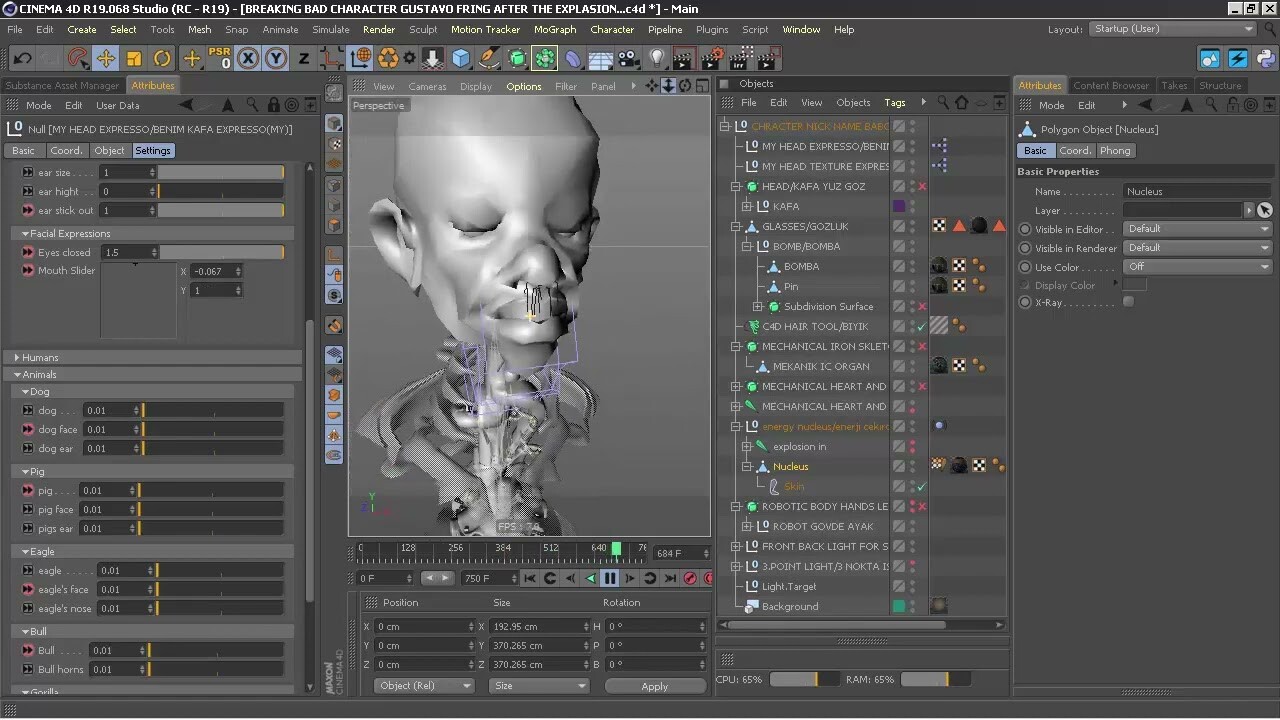
Task: Add a cube primitive object
Action: [460, 59]
